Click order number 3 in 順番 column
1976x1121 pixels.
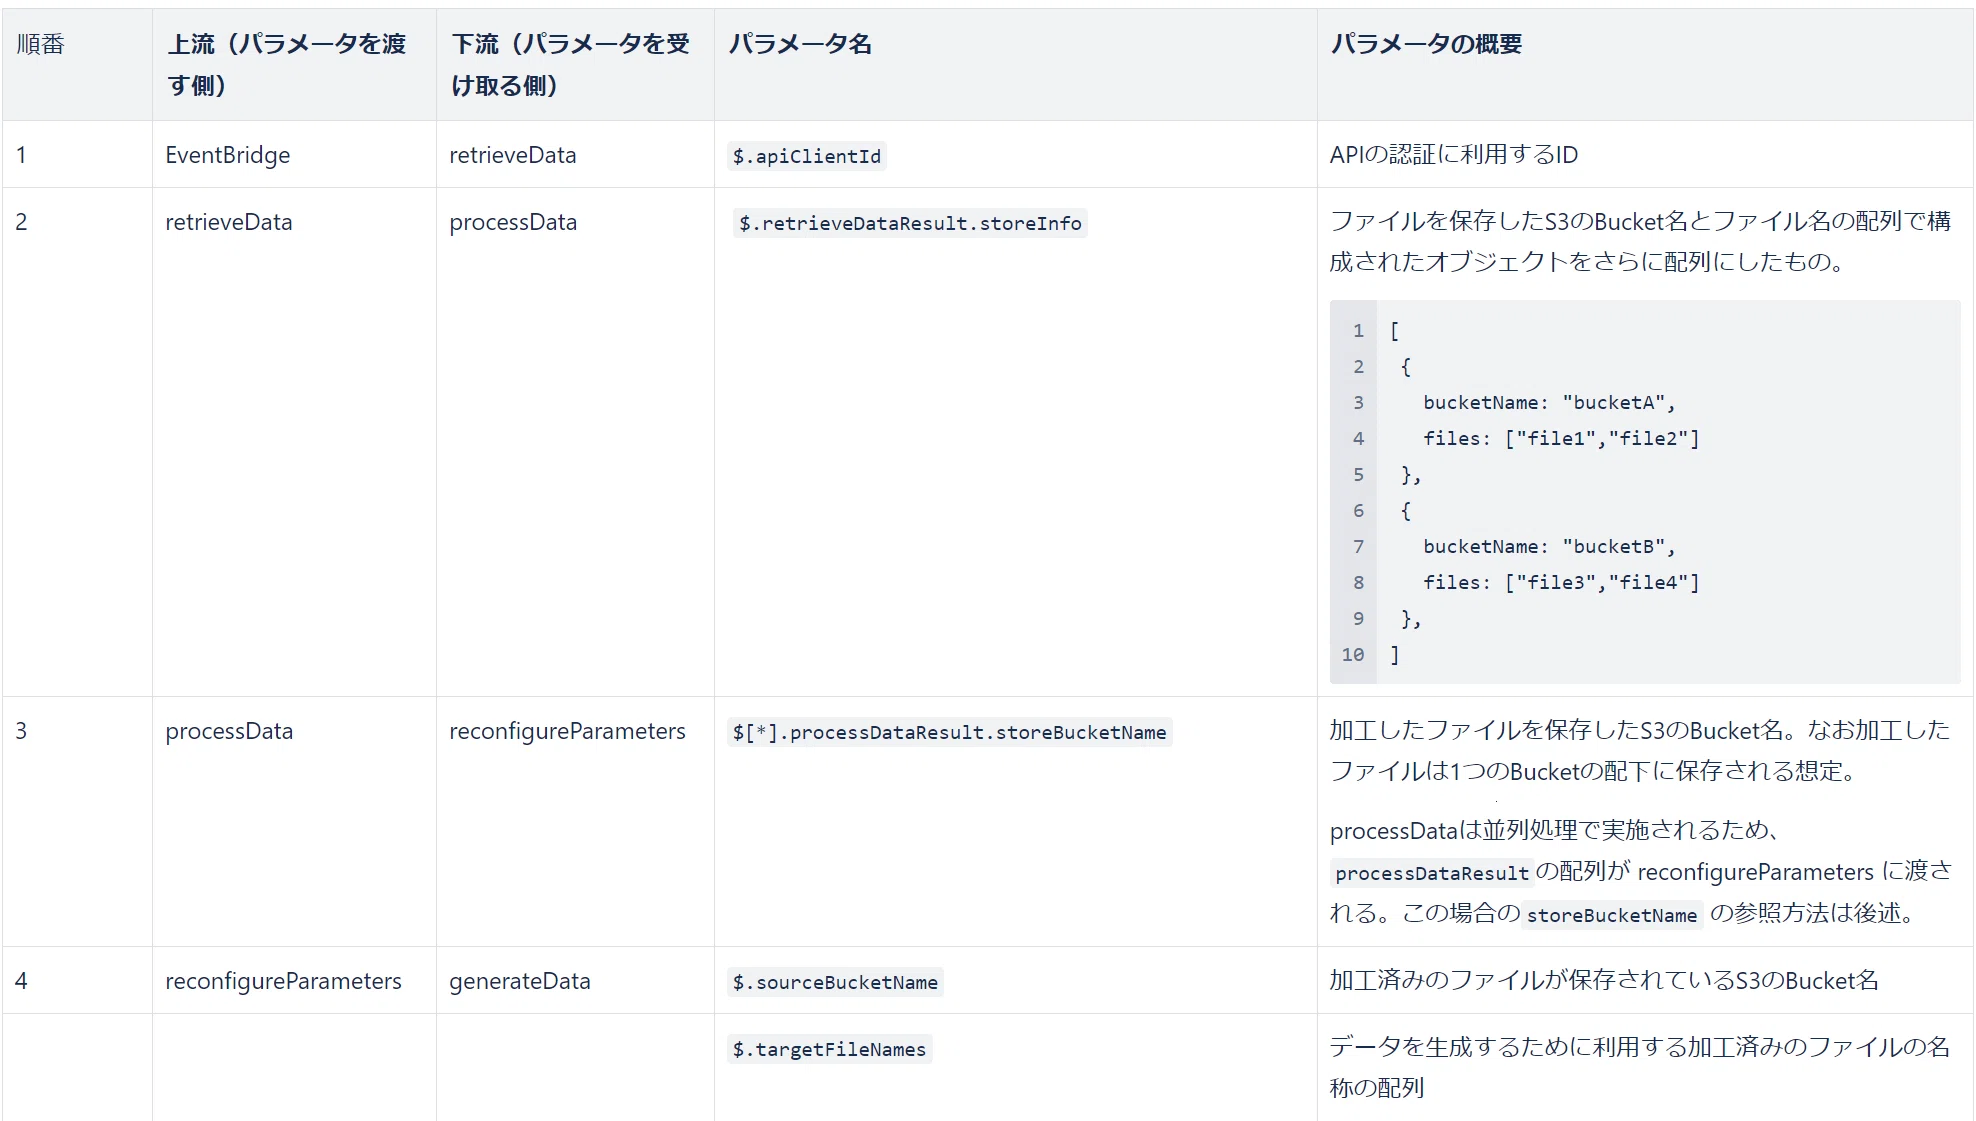tap(21, 731)
